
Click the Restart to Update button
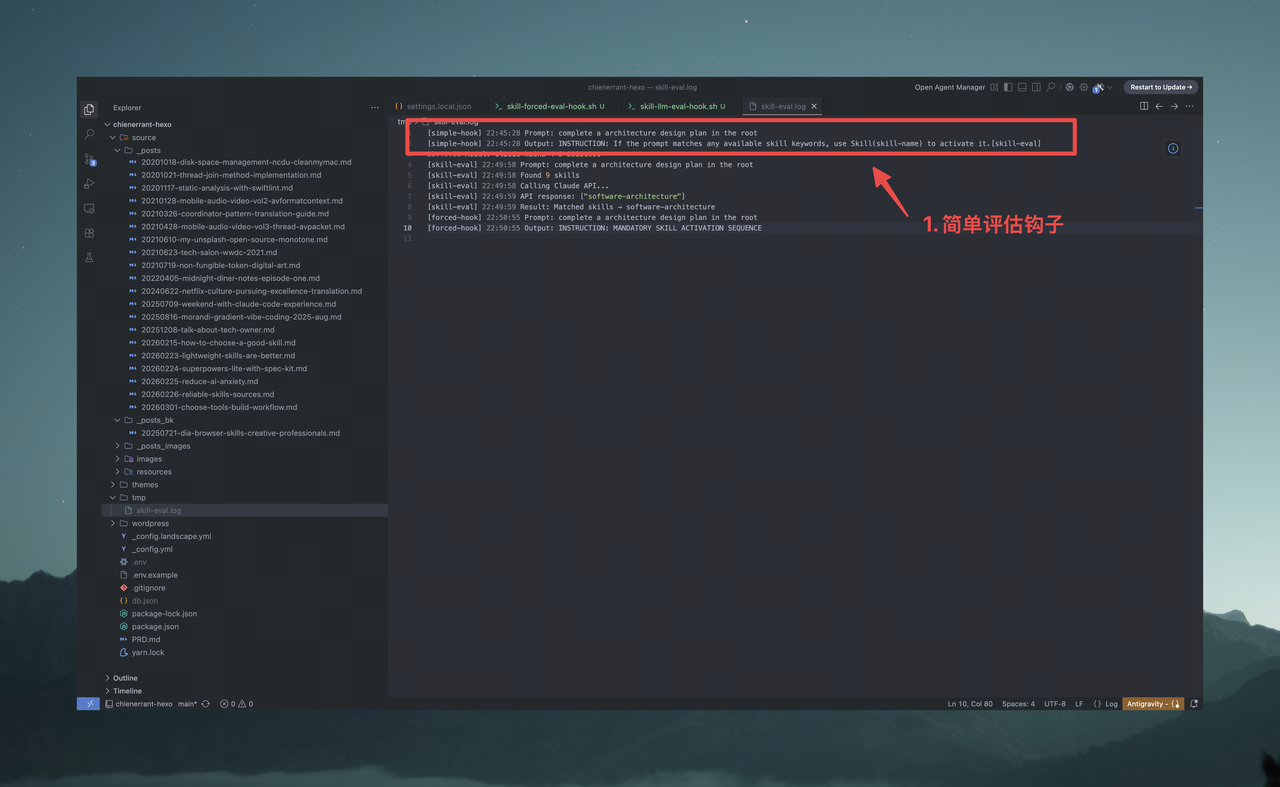(x=1161, y=87)
